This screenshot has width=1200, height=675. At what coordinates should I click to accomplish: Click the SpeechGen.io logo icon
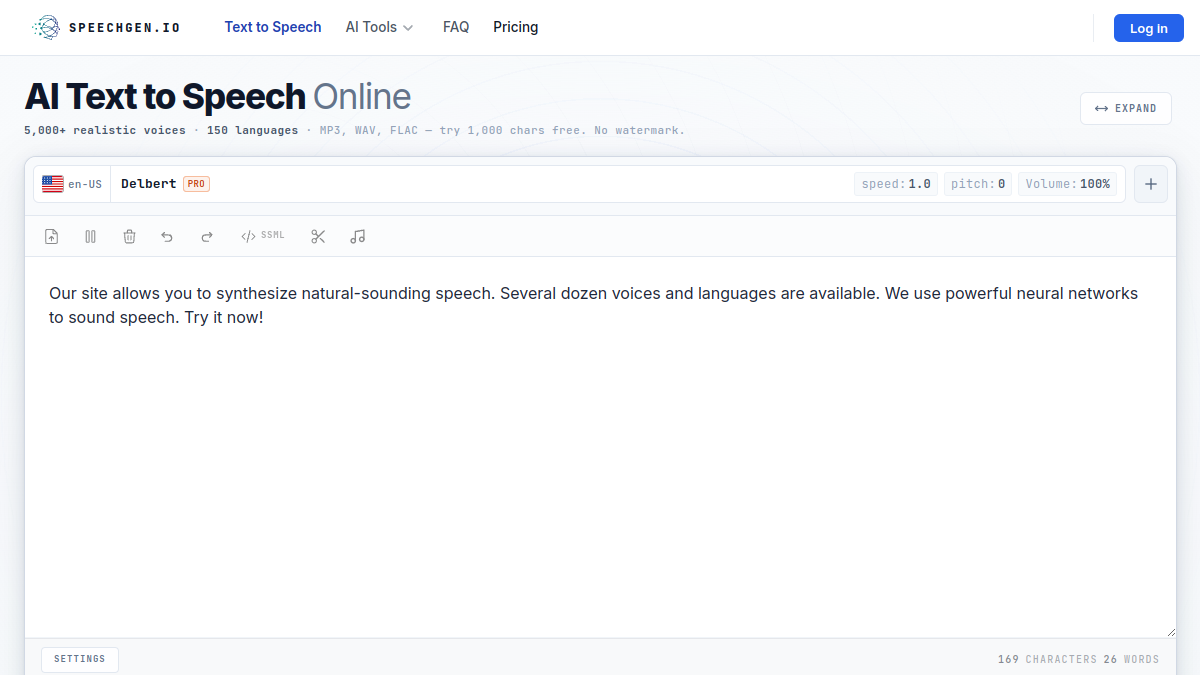point(46,28)
